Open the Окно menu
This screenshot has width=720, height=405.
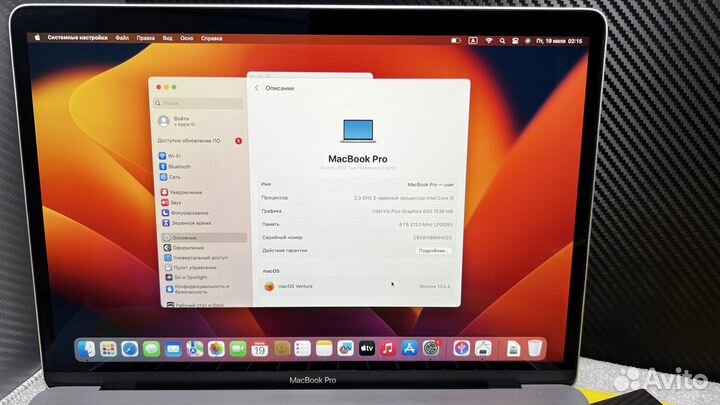coord(186,38)
